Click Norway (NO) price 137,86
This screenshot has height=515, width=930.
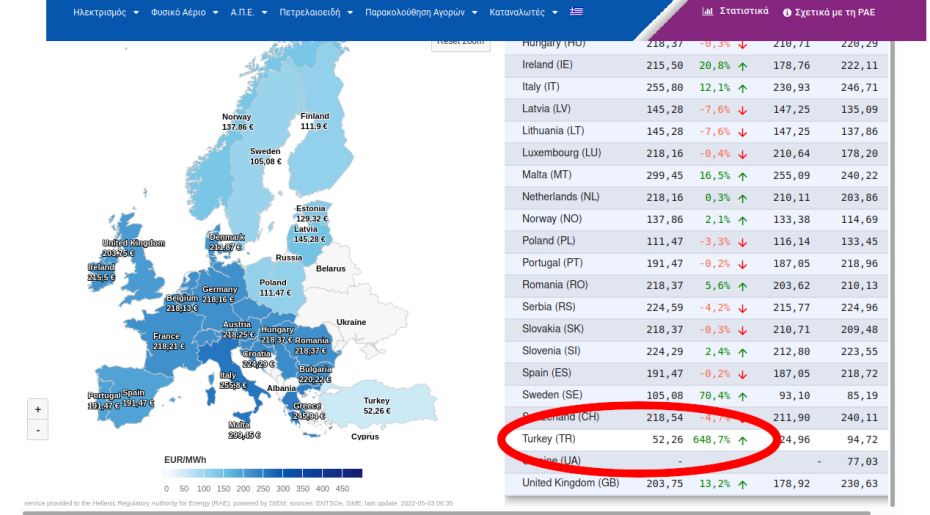pos(664,220)
